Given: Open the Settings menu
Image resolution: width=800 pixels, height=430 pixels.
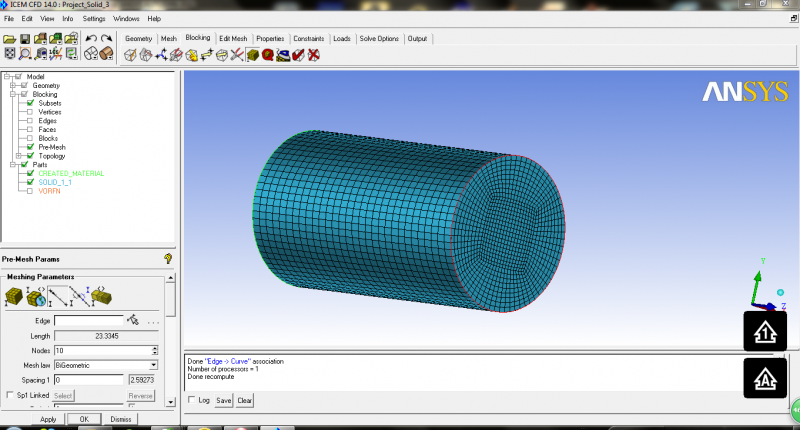Looking at the screenshot, I should click(94, 18).
